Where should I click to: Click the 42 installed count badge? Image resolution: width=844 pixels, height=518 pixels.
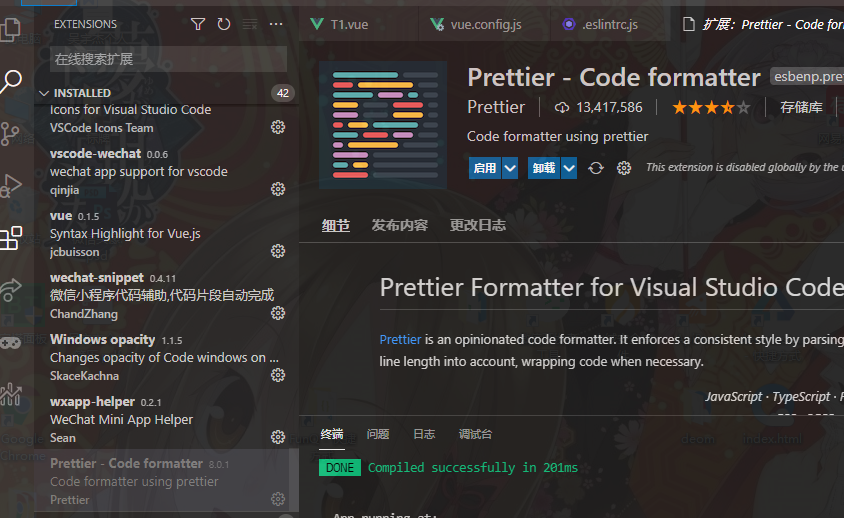[x=283, y=93]
